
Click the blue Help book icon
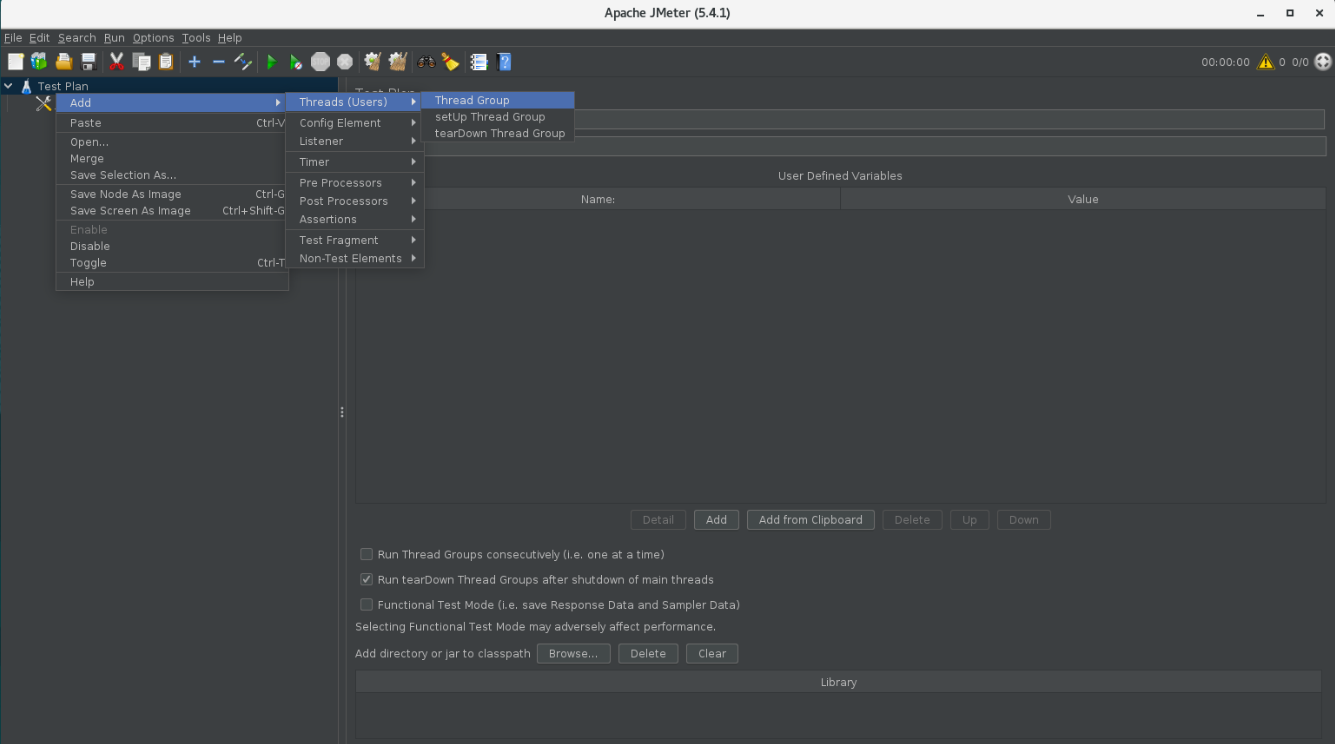(504, 62)
